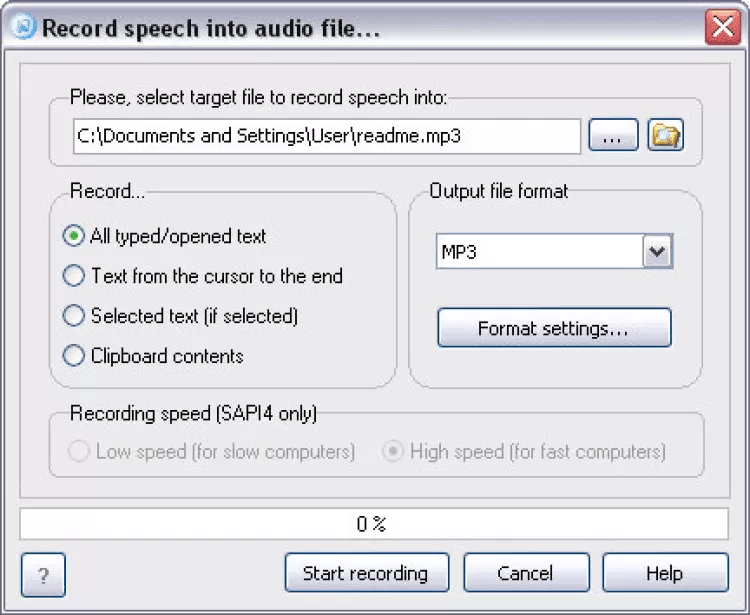The width and height of the screenshot is (750, 615).
Task: Open the folder icon next to the file path
Action: [665, 136]
